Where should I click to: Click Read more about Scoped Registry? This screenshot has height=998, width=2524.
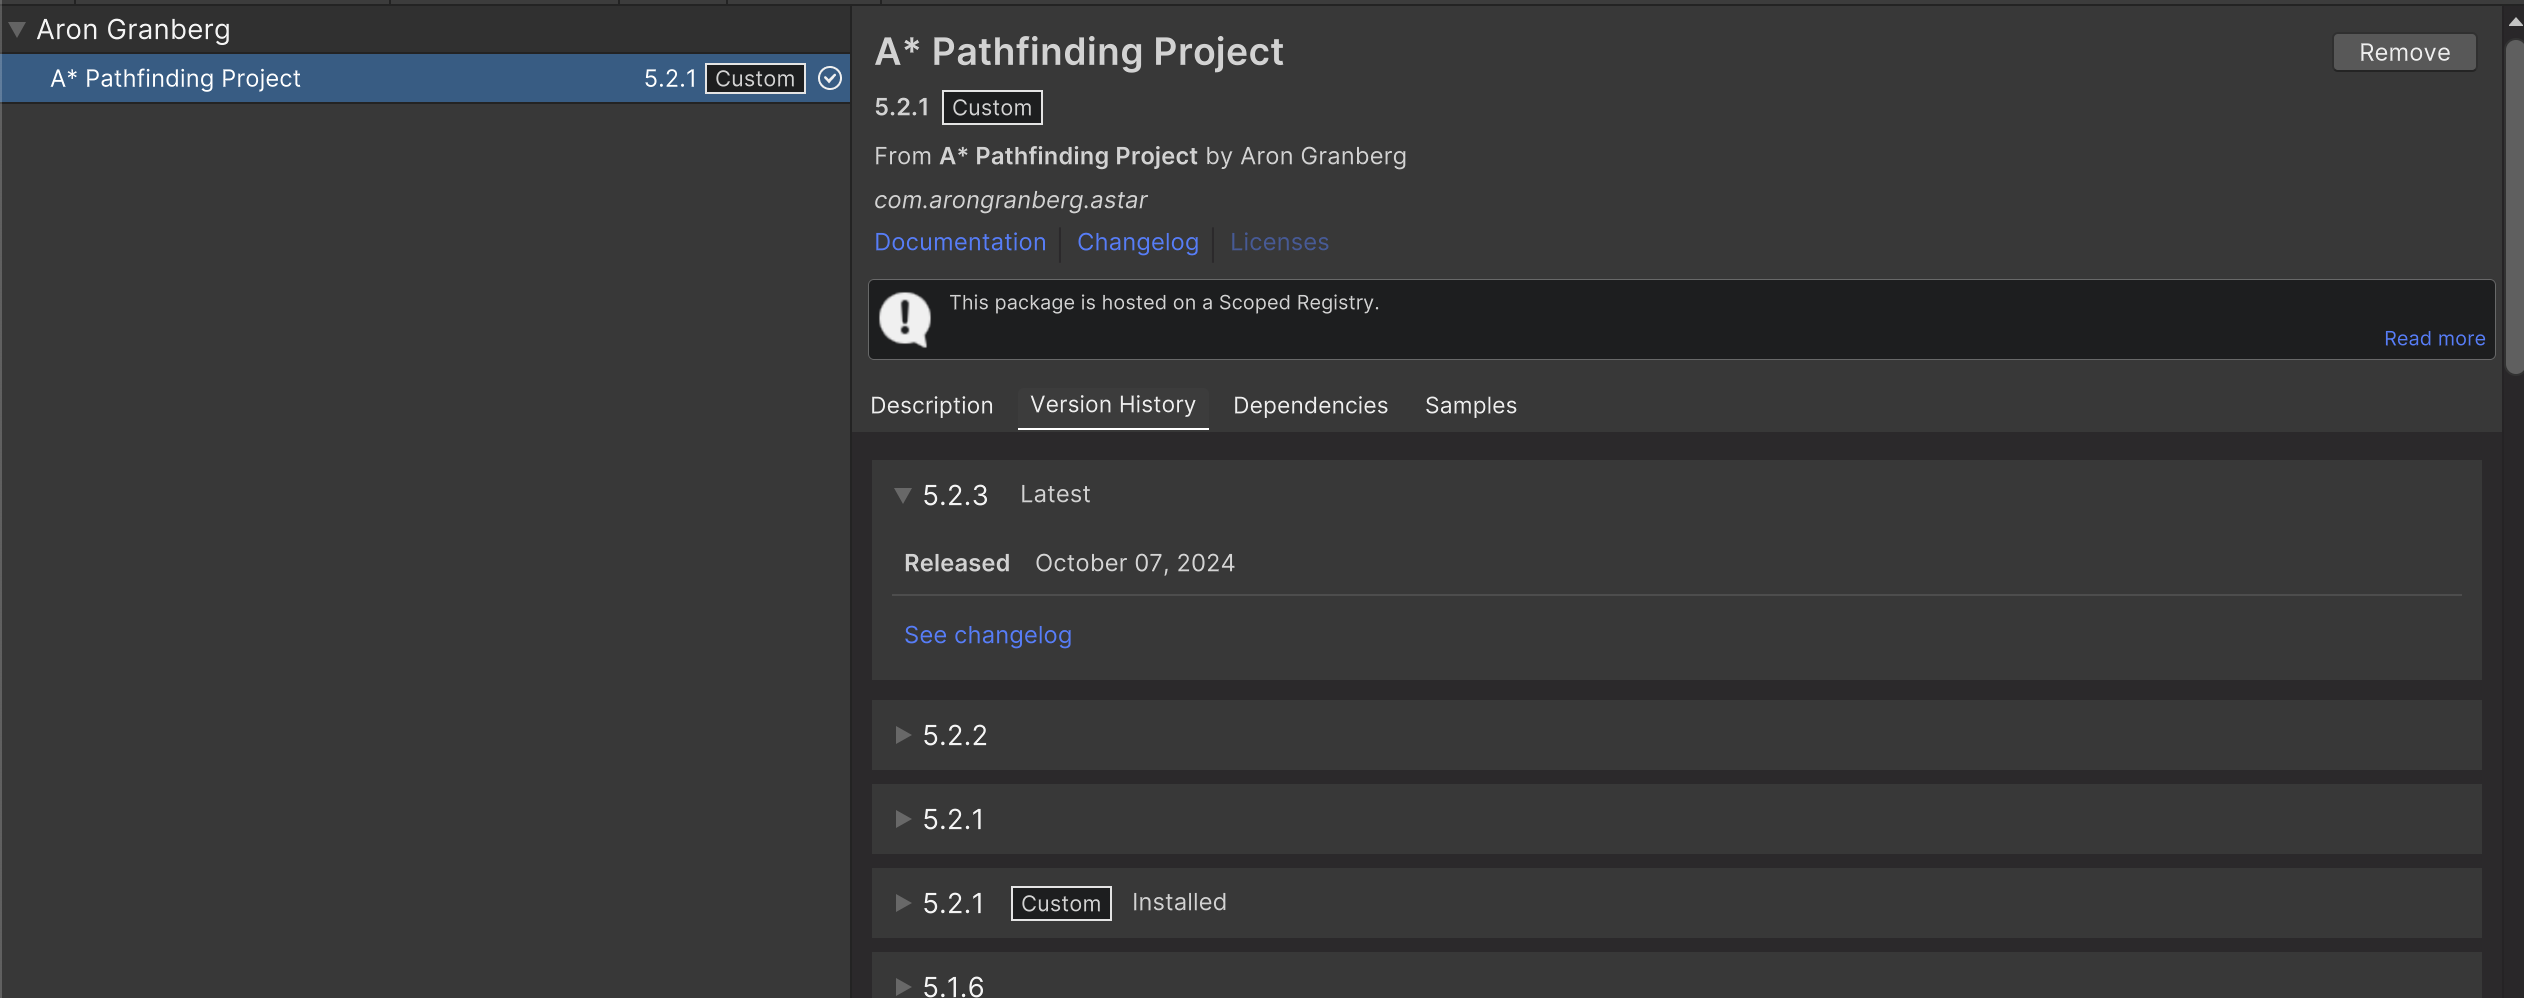point(2434,338)
